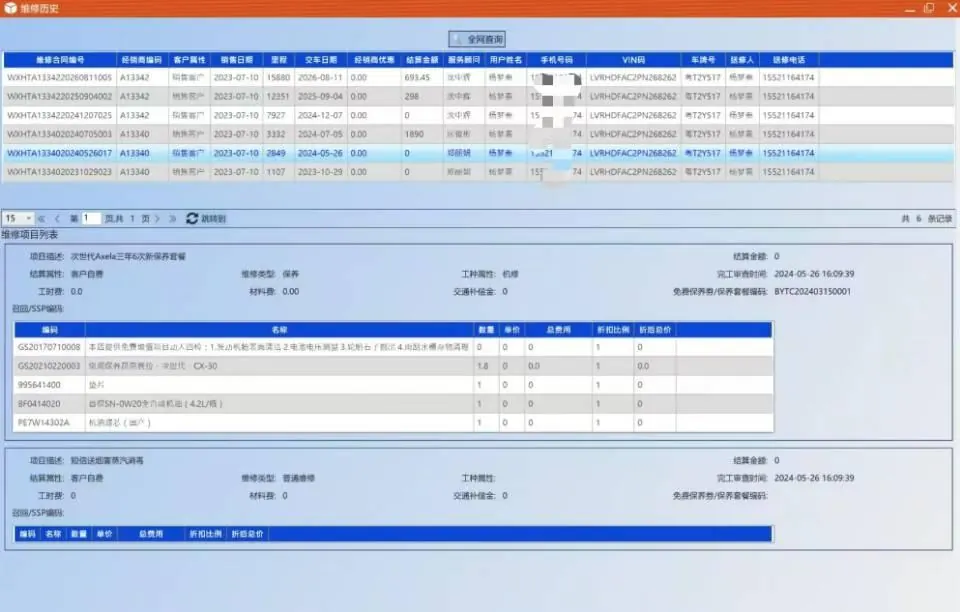This screenshot has width=960, height=612.
Task: Go to the first page of records
Action: pos(42,218)
